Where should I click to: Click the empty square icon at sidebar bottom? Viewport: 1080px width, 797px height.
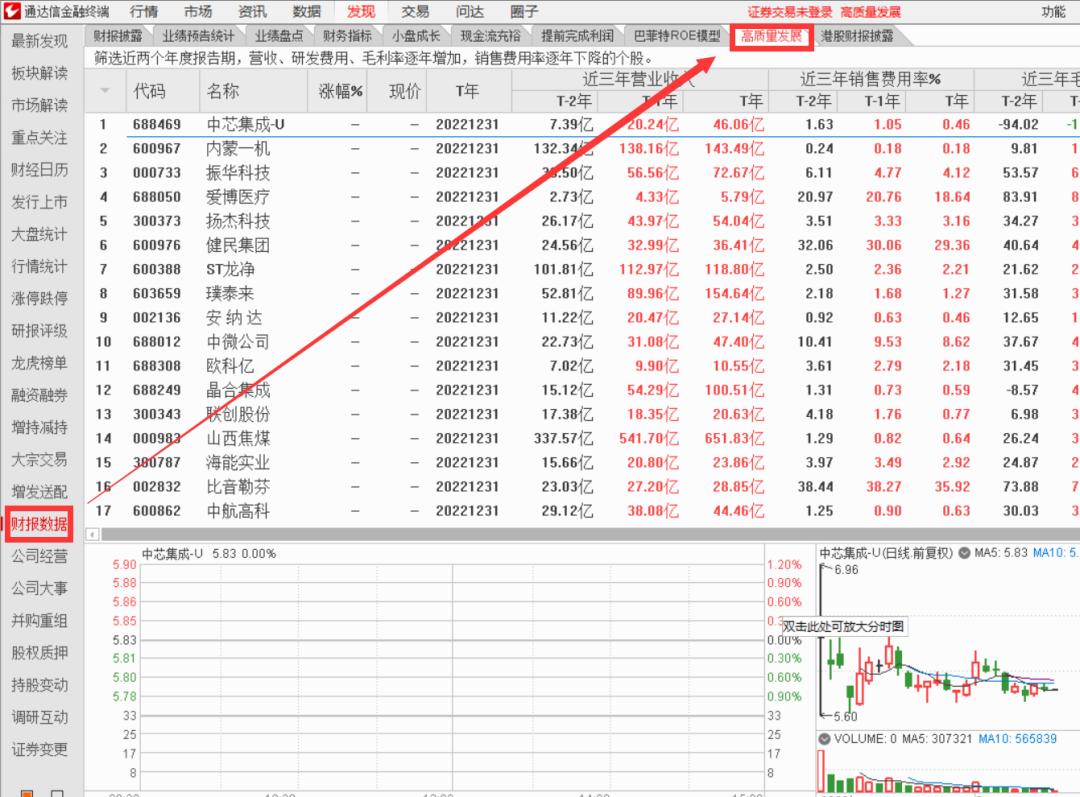[x=57, y=794]
